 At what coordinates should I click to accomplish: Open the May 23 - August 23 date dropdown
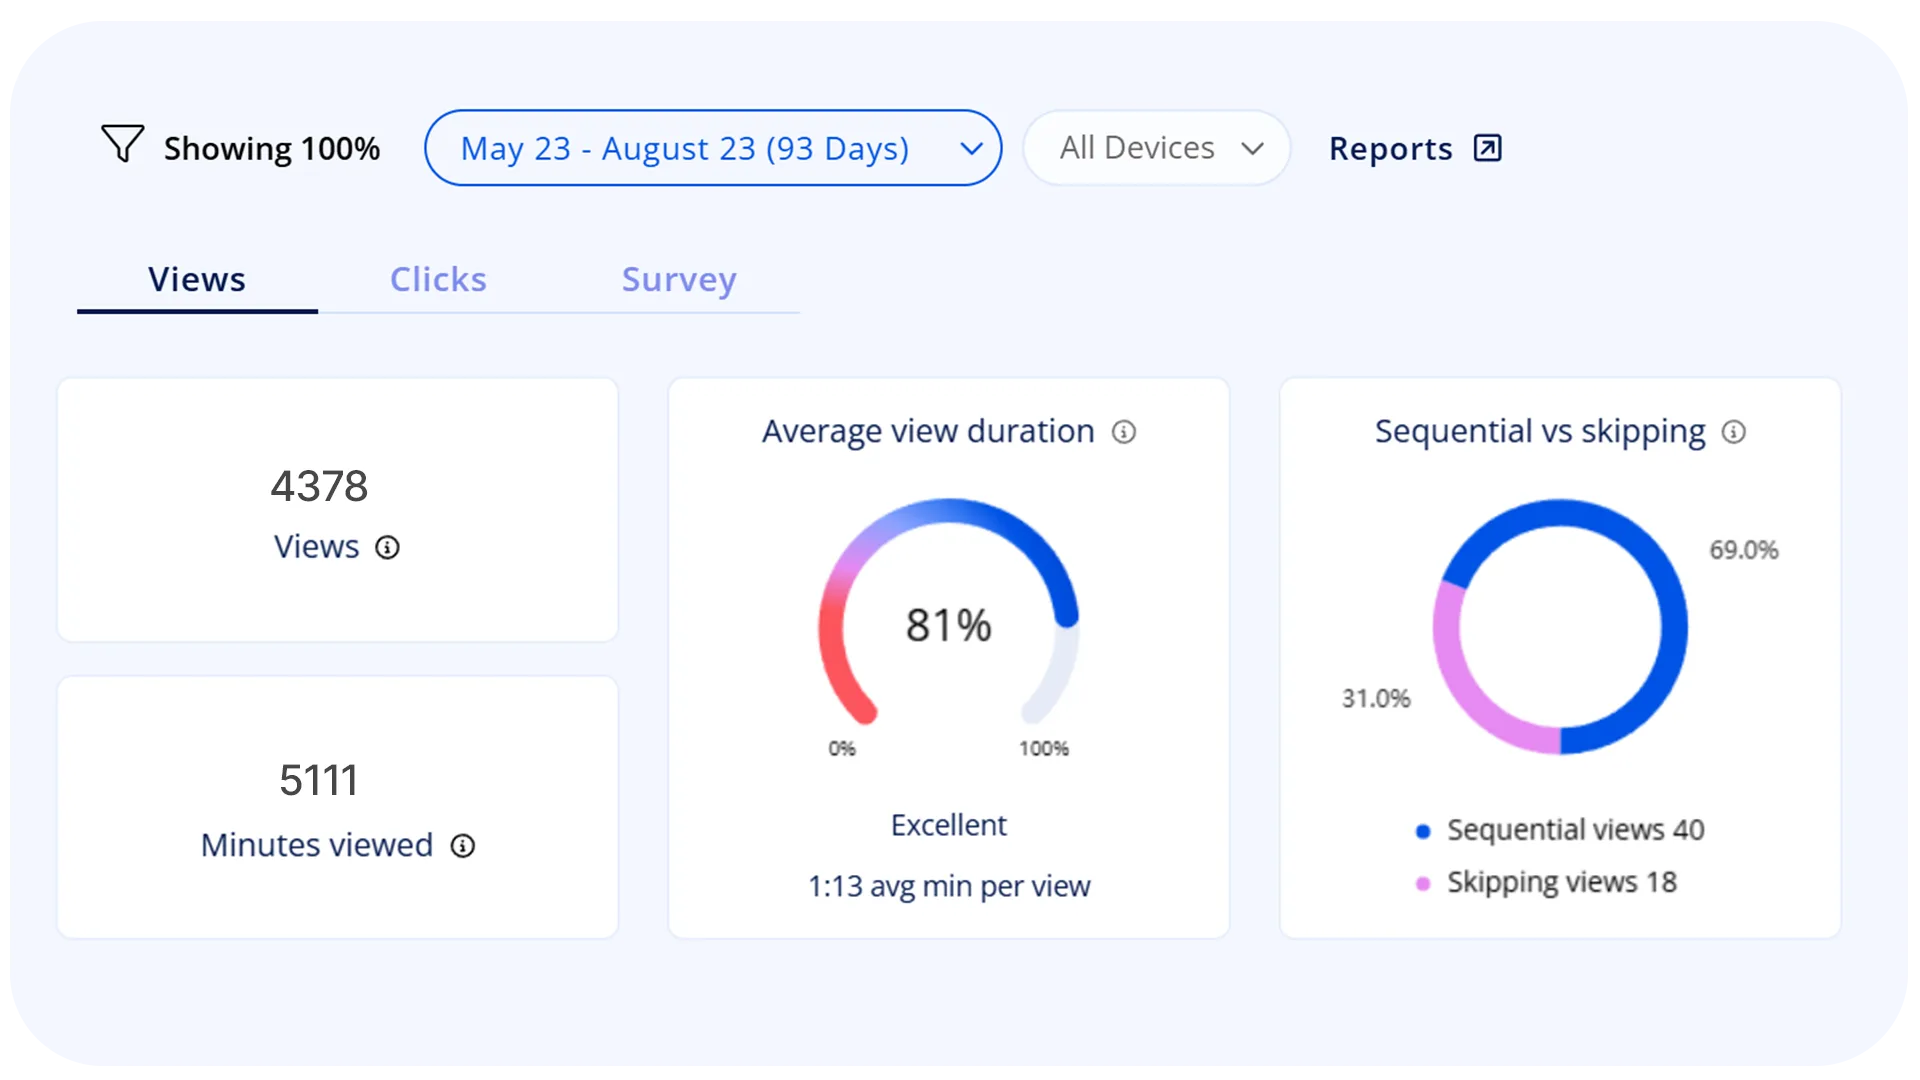pos(685,148)
